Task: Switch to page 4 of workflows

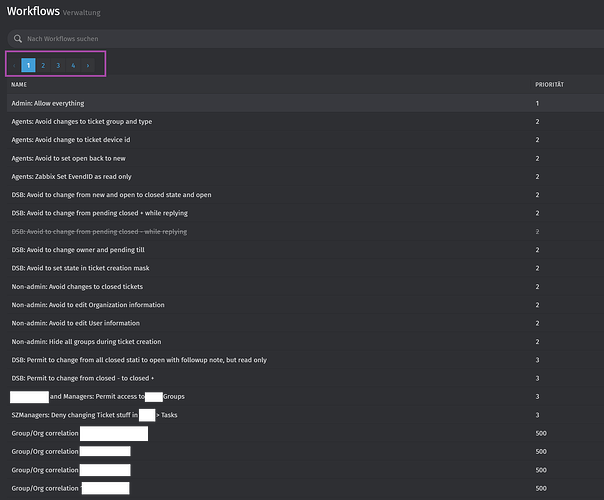Action: click(73, 65)
